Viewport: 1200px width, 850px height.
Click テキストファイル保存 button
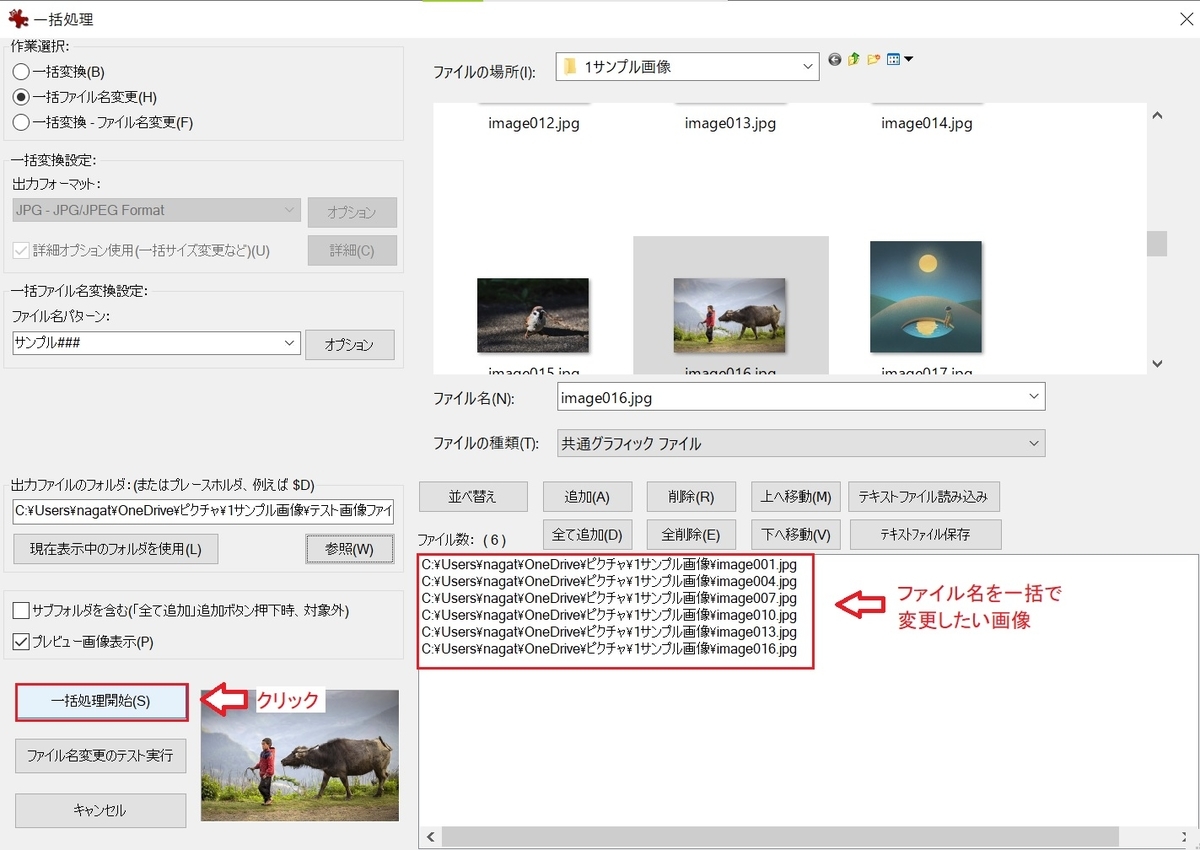[925, 534]
